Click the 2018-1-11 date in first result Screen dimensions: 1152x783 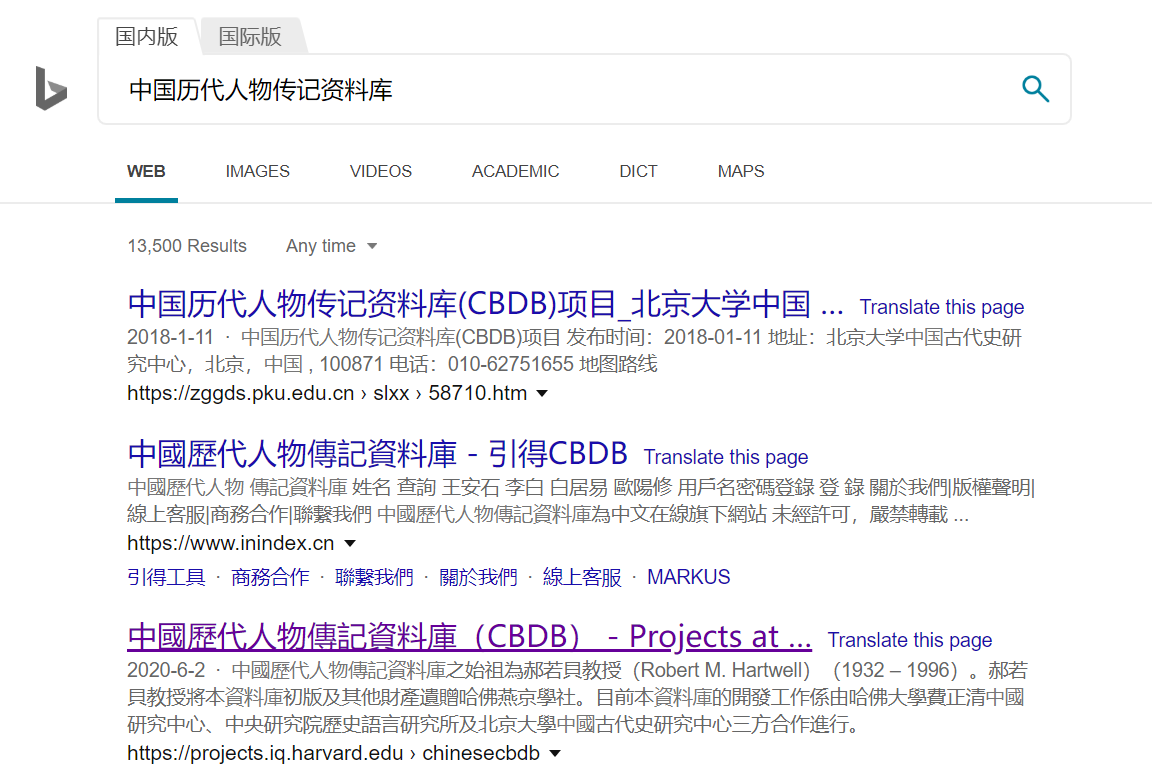click(170, 337)
